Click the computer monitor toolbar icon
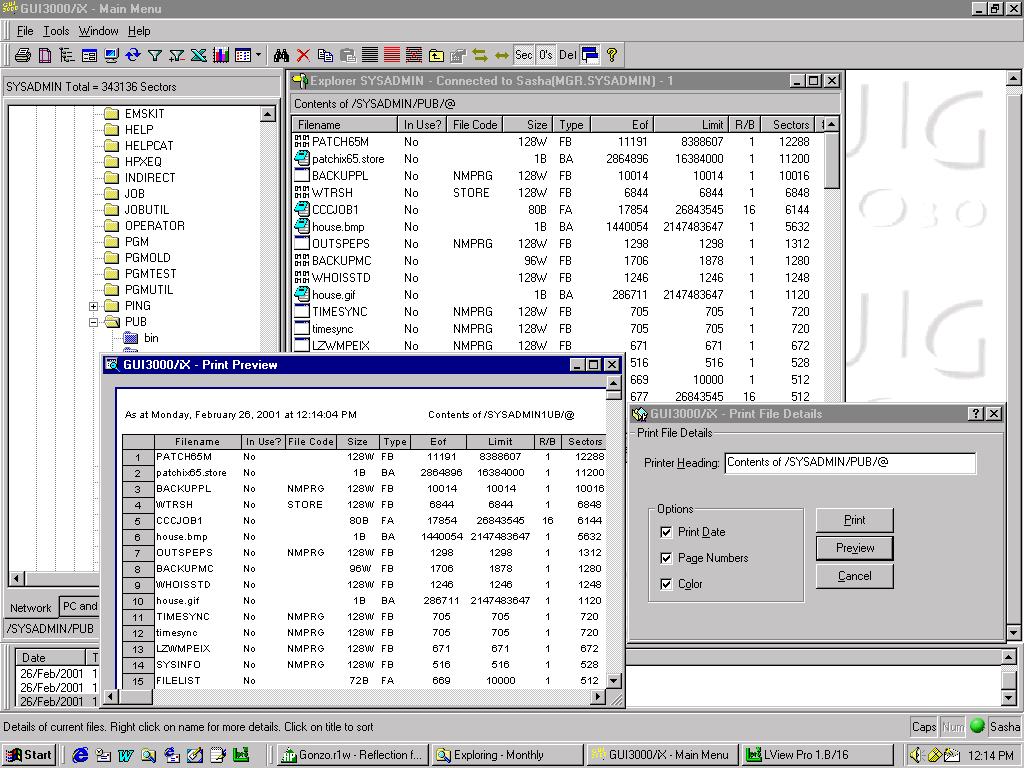1024x768 pixels. (x=111, y=56)
